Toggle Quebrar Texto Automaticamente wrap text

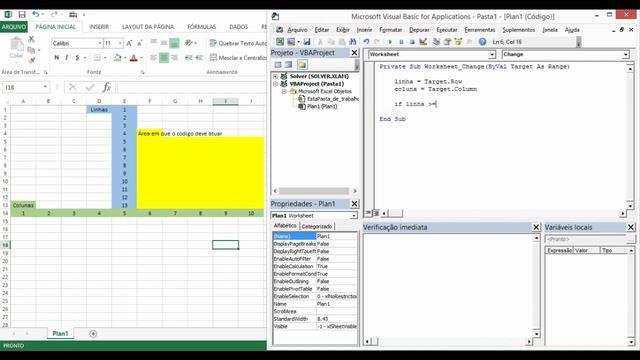(x=238, y=43)
